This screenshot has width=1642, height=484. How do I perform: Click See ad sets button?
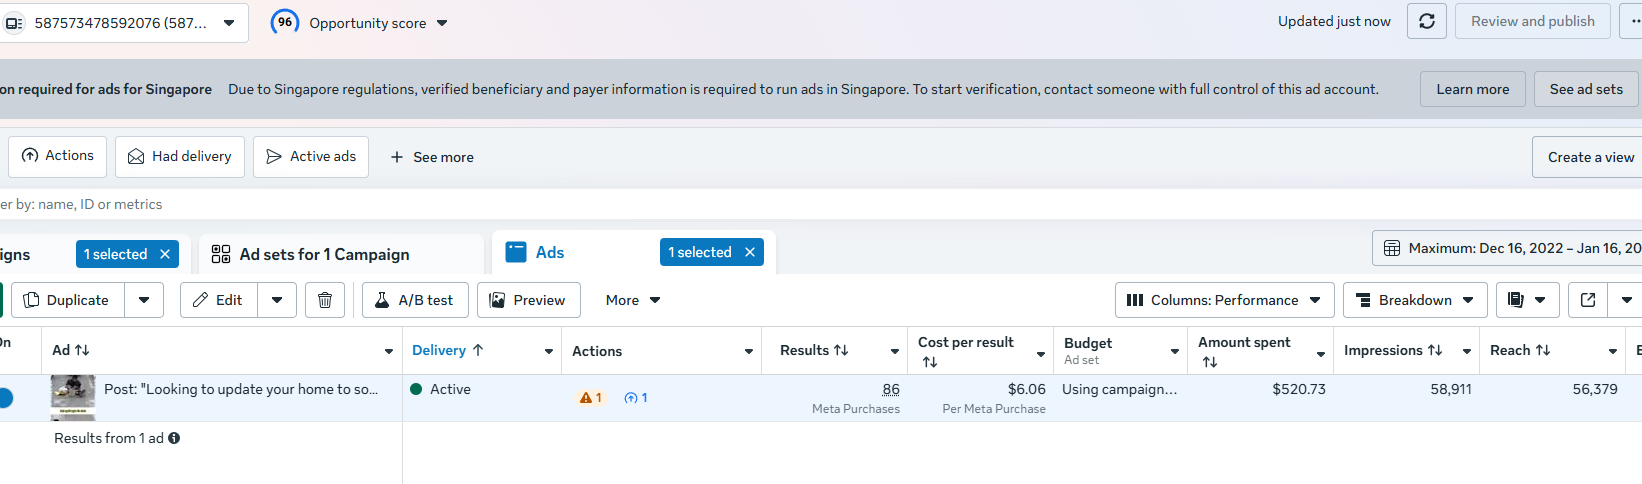click(1586, 89)
